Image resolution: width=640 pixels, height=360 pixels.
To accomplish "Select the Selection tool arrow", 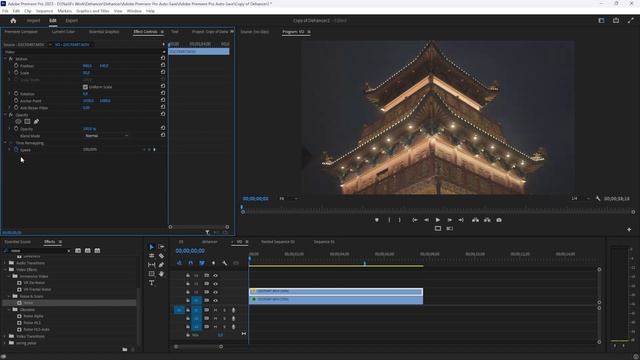I will point(151,247).
